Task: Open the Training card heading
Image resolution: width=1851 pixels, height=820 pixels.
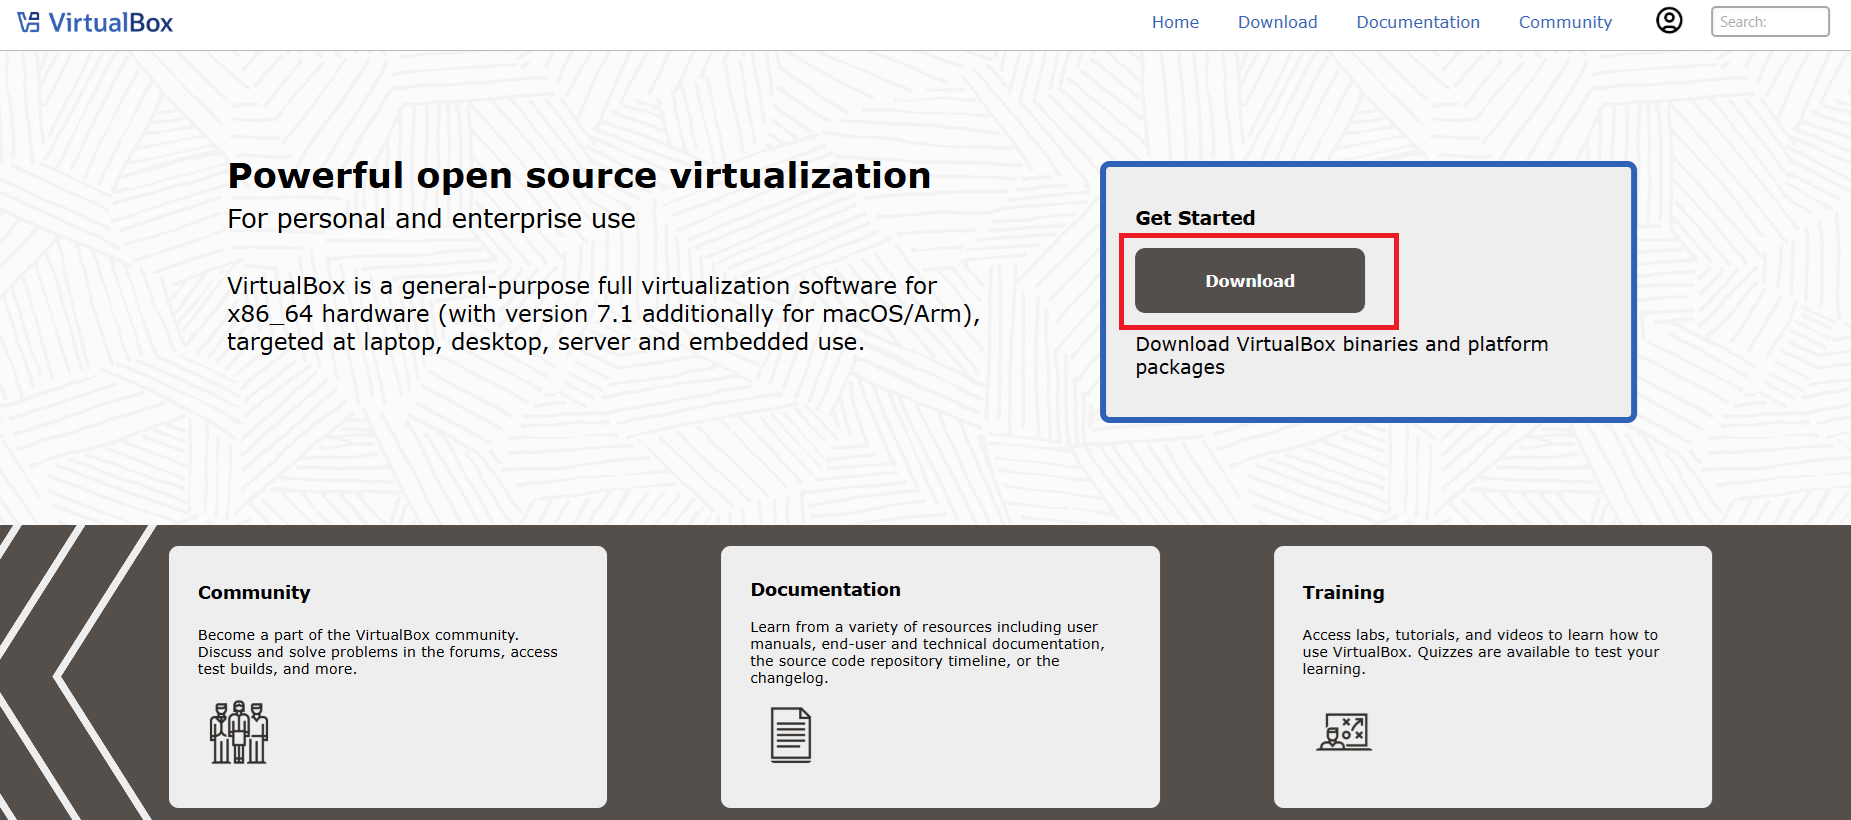Action: tap(1343, 592)
